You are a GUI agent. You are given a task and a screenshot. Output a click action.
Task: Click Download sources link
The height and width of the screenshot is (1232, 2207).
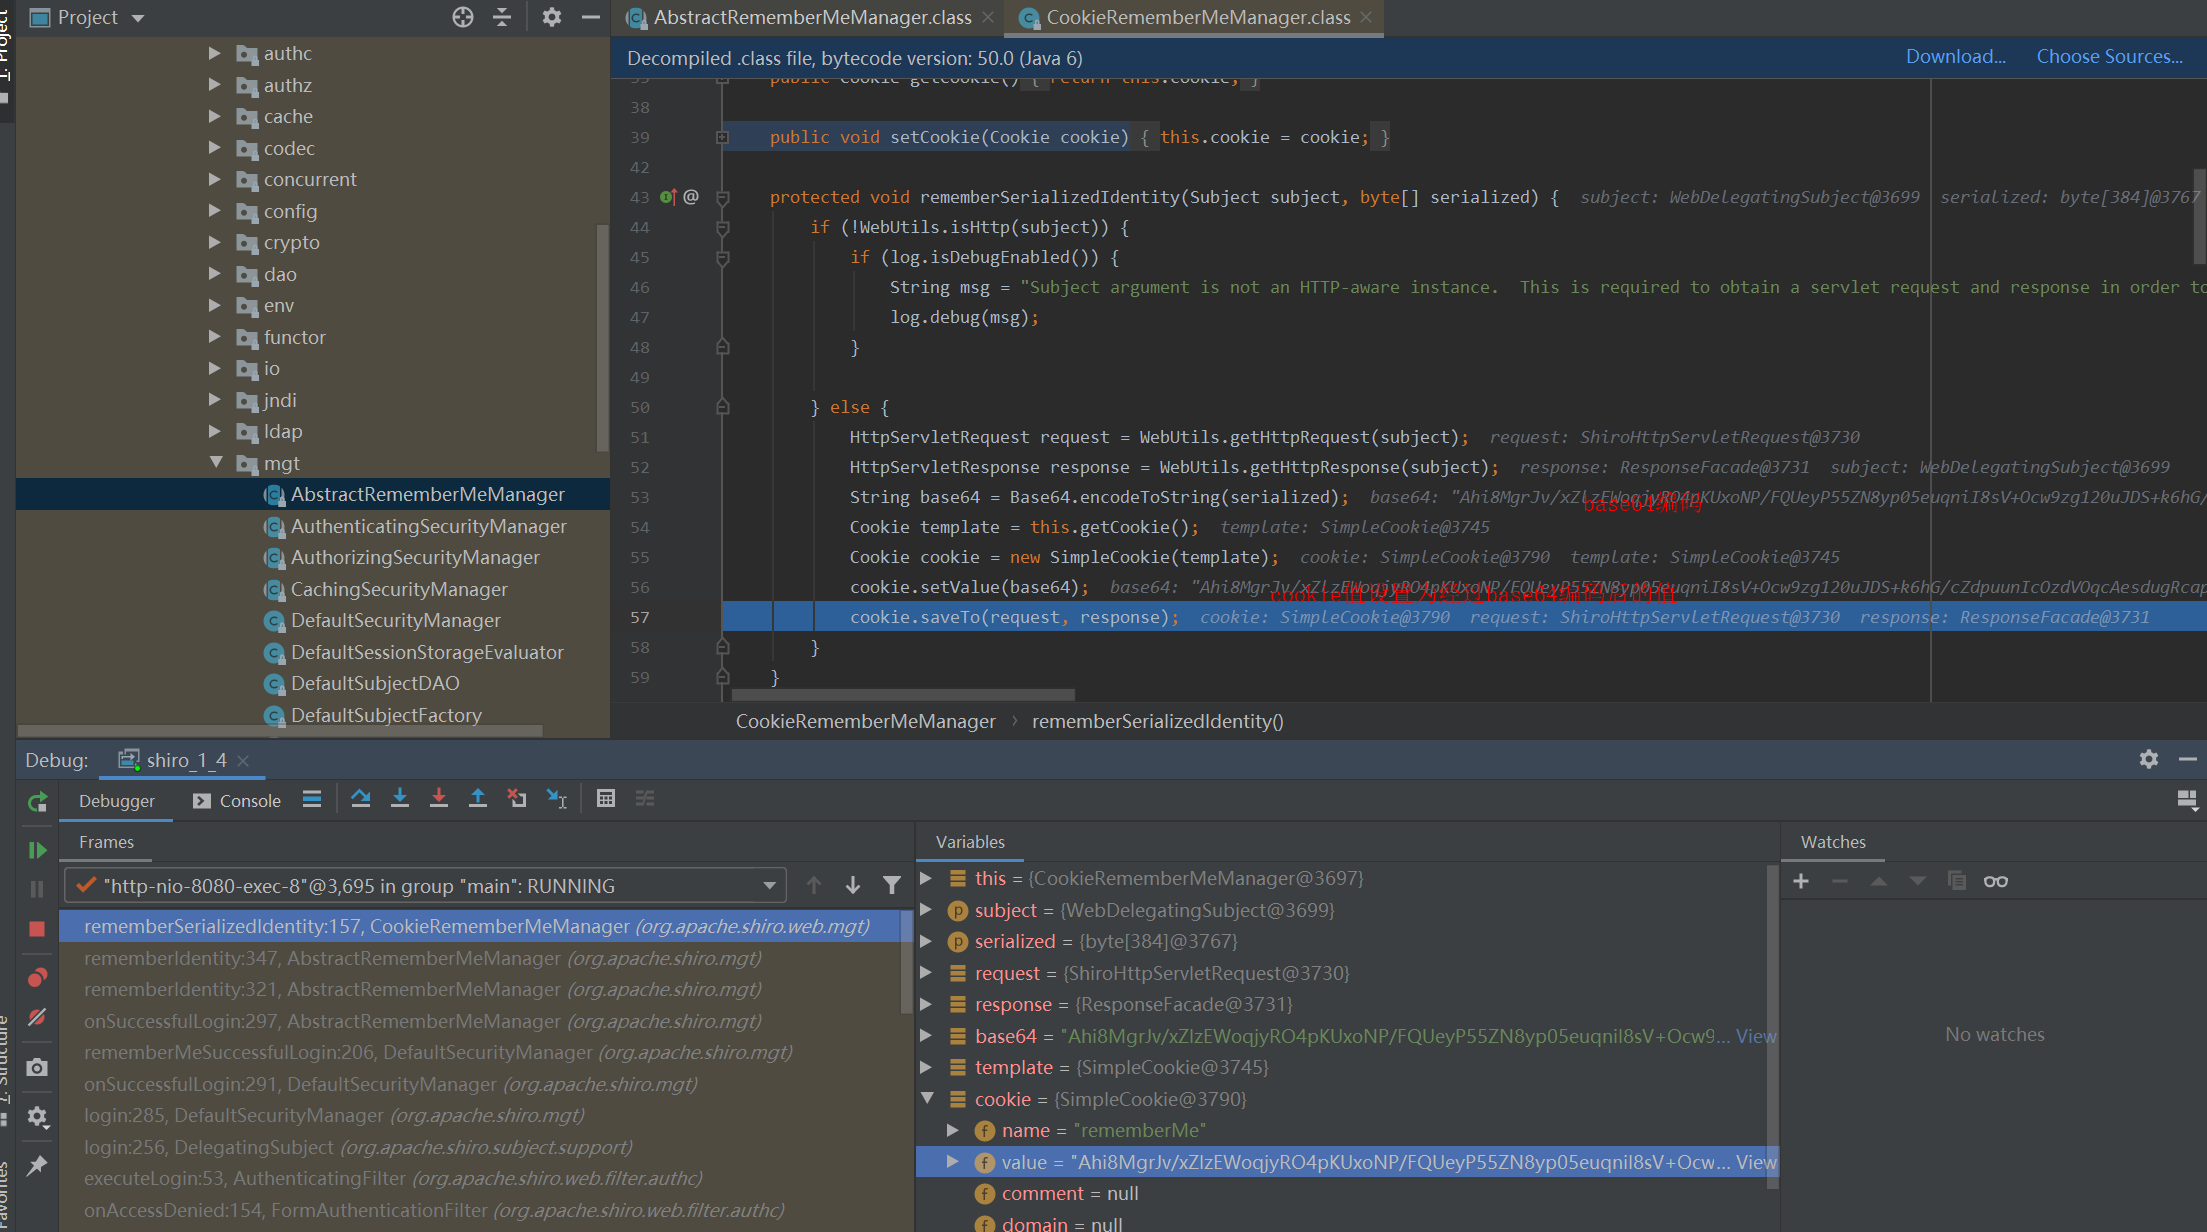click(1955, 57)
